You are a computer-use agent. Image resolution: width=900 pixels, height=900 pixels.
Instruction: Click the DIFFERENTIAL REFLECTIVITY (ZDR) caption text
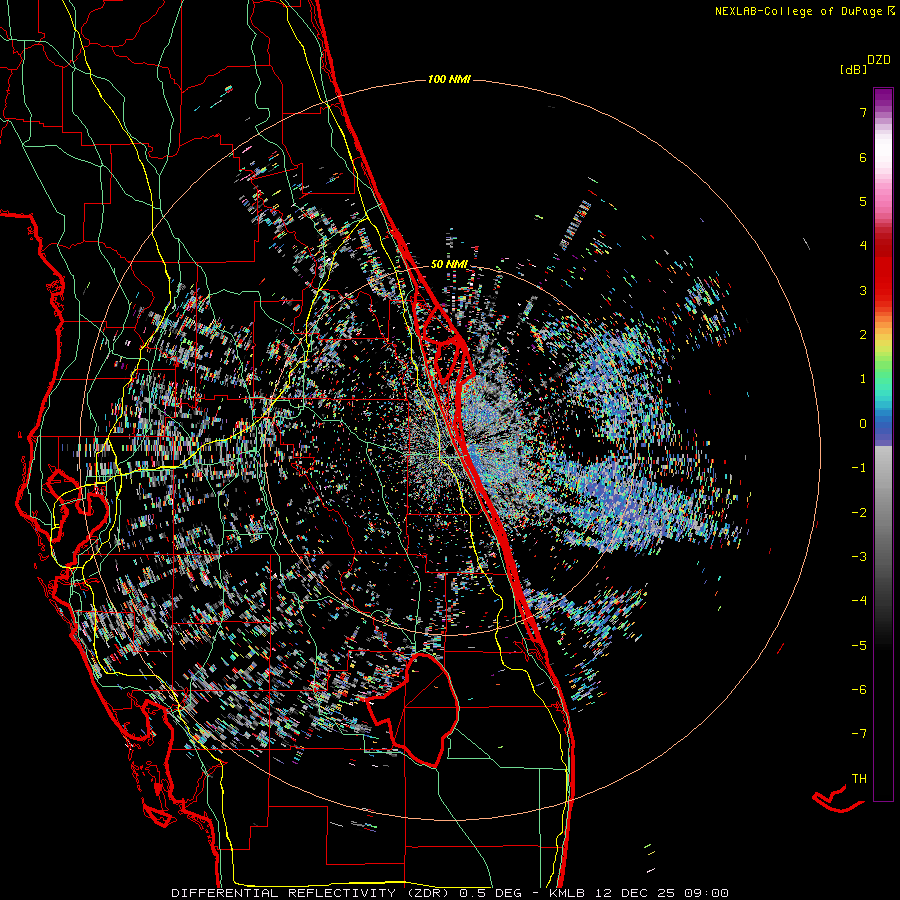coord(313,893)
